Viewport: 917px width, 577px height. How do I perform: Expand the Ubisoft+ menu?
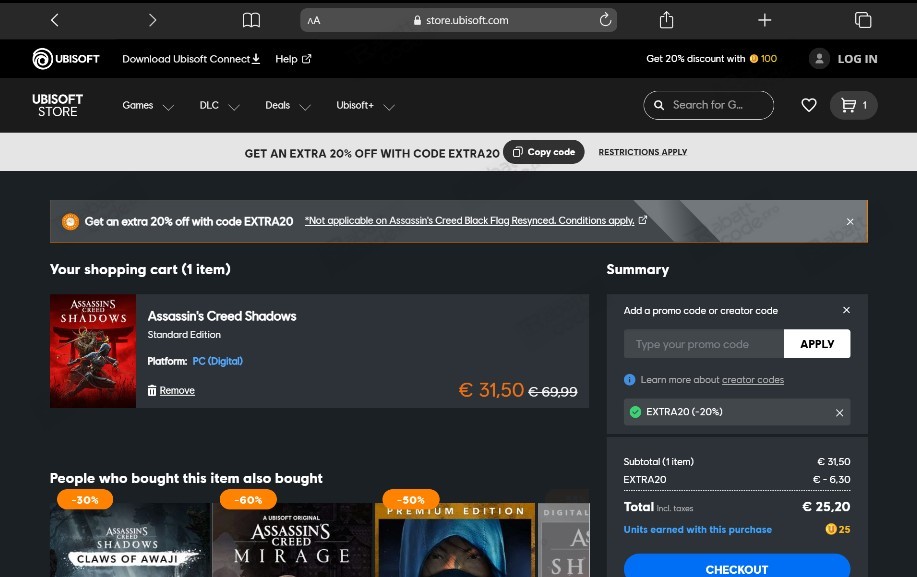[x=365, y=106]
